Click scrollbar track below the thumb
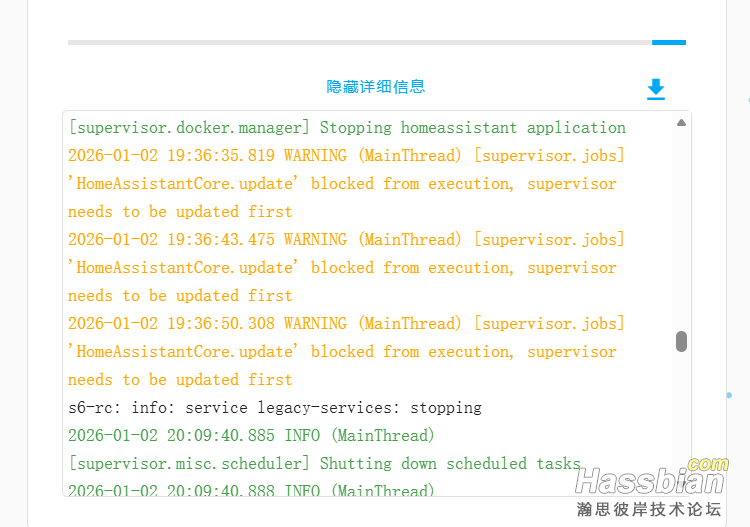The height and width of the screenshot is (527, 750). [x=681, y=420]
